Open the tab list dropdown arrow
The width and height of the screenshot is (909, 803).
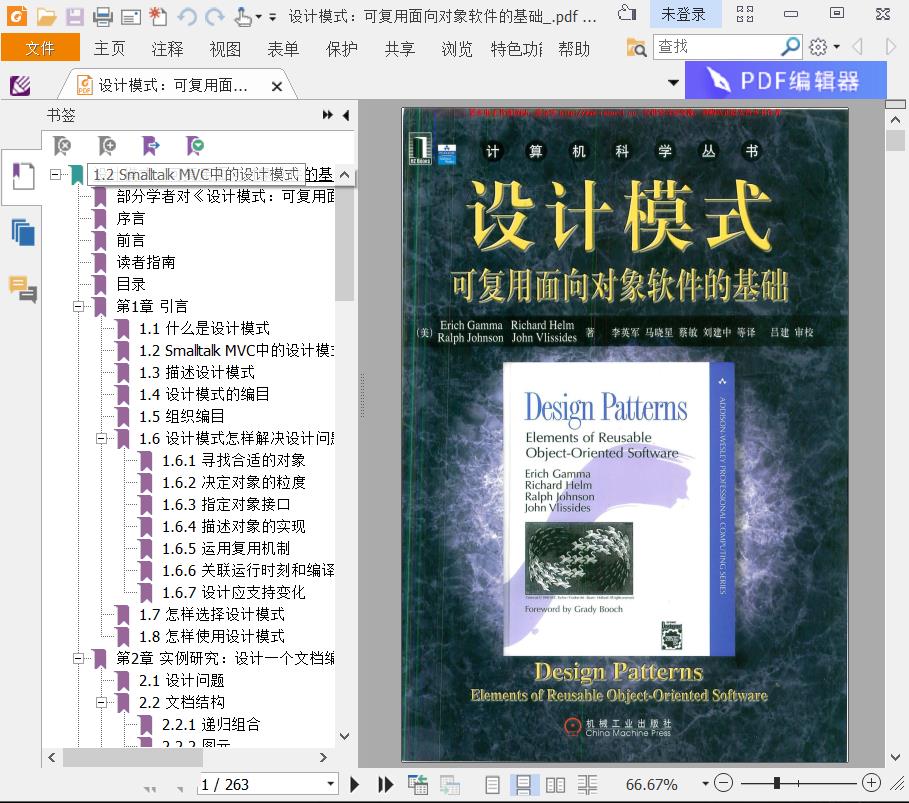click(x=673, y=82)
